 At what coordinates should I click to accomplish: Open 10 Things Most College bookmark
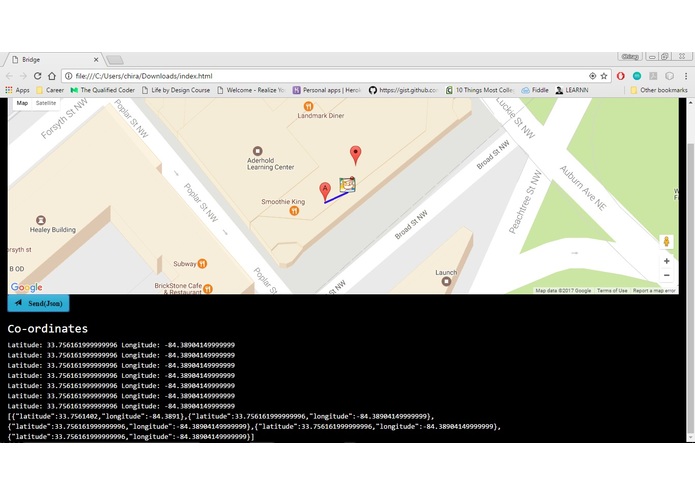click(x=480, y=90)
